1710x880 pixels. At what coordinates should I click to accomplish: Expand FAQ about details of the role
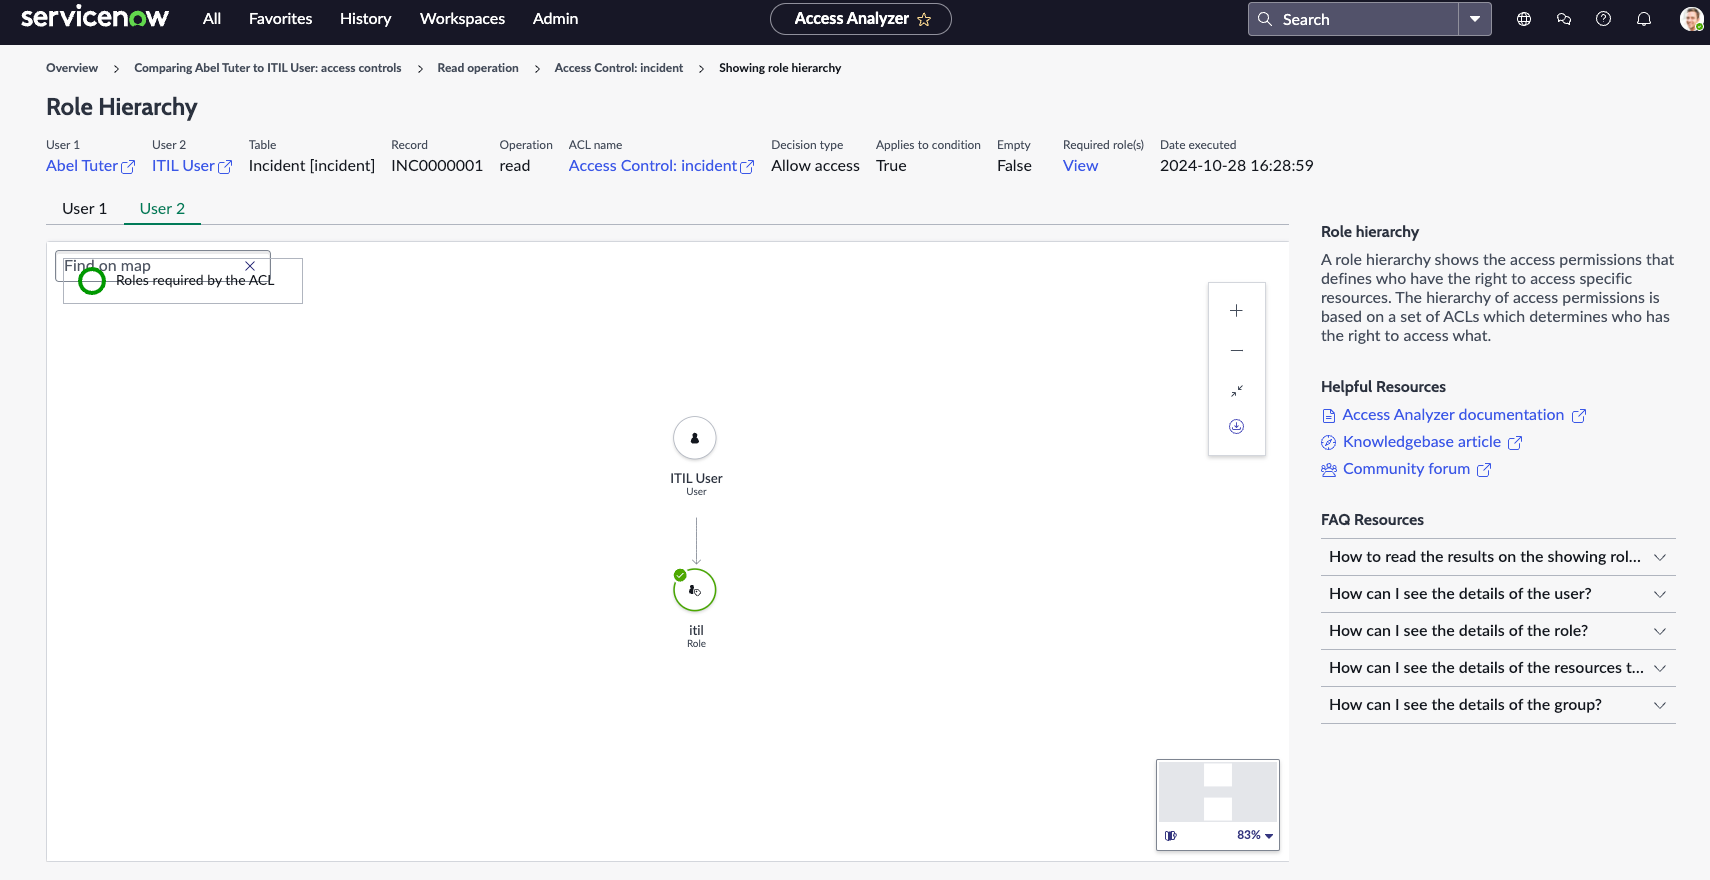1498,631
